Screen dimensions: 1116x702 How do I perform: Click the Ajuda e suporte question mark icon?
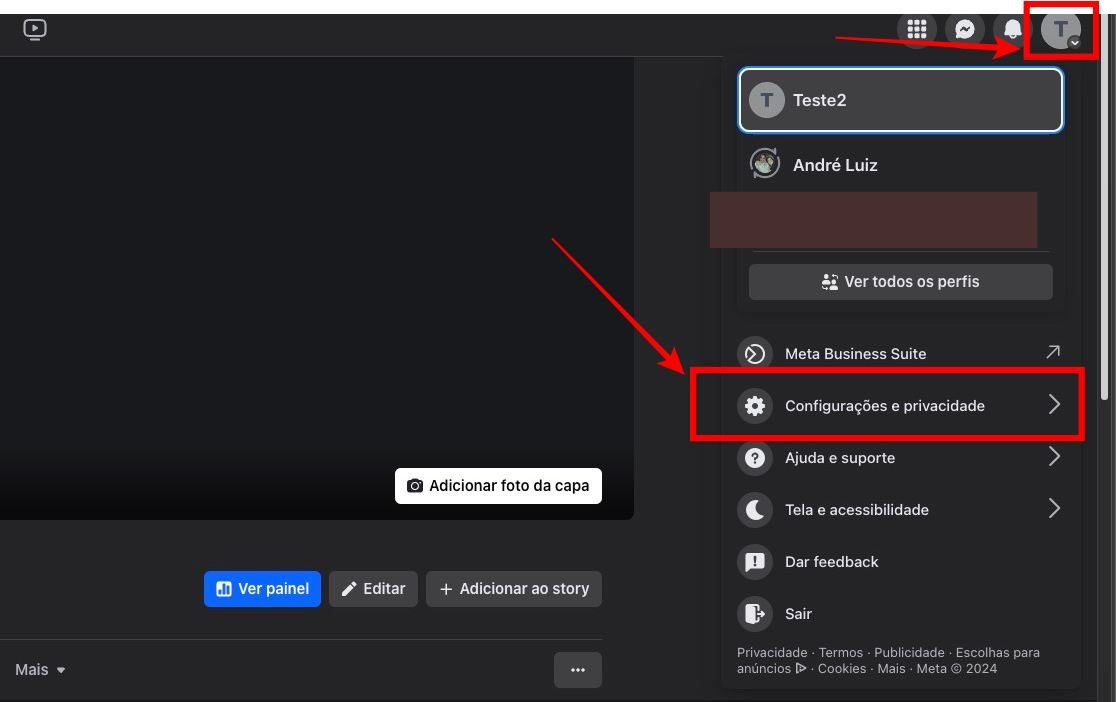[x=755, y=457]
